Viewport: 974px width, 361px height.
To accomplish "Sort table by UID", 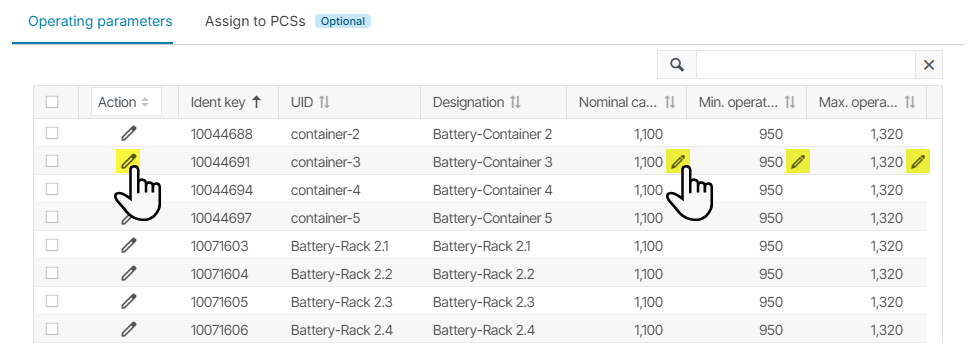I will point(324,103).
